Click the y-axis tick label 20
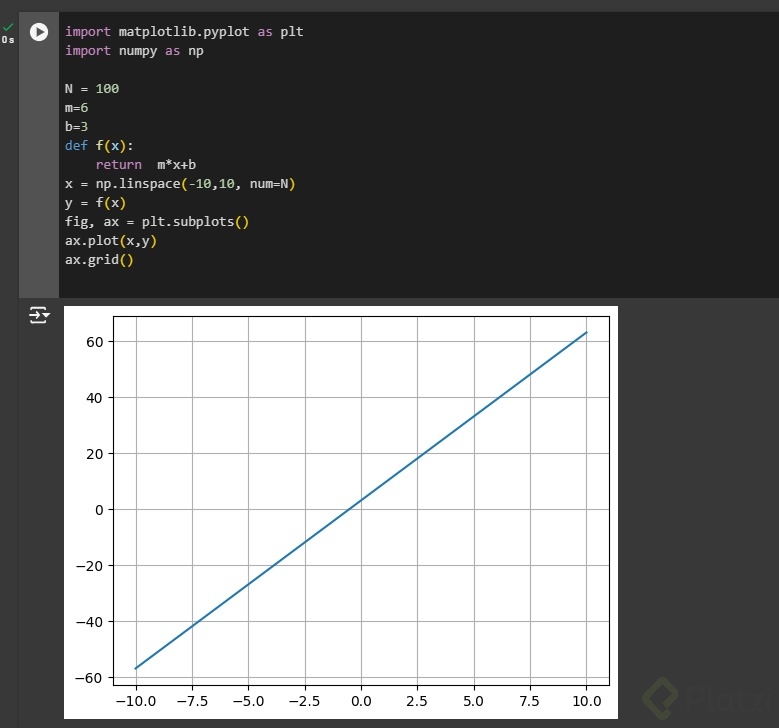Screen dimensions: 779x728 click(x=94, y=454)
